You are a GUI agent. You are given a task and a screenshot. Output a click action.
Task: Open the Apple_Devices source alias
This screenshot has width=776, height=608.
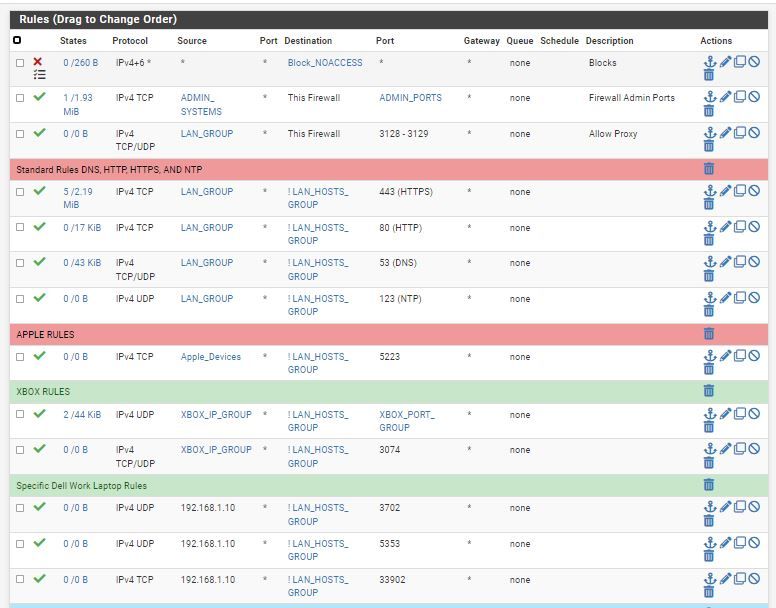211,357
